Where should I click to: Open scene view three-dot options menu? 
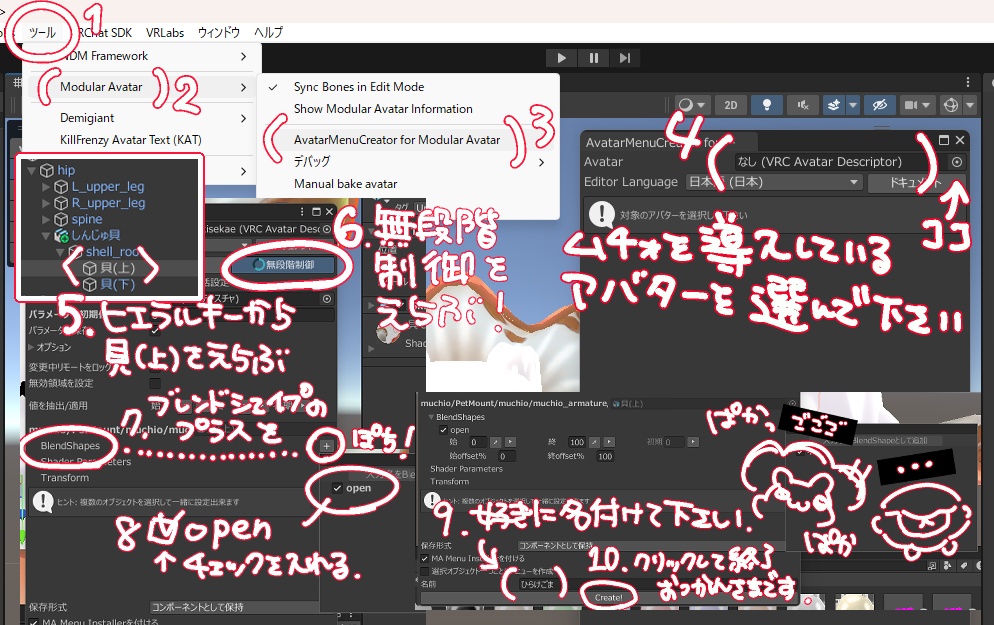pyautogui.click(x=967, y=82)
